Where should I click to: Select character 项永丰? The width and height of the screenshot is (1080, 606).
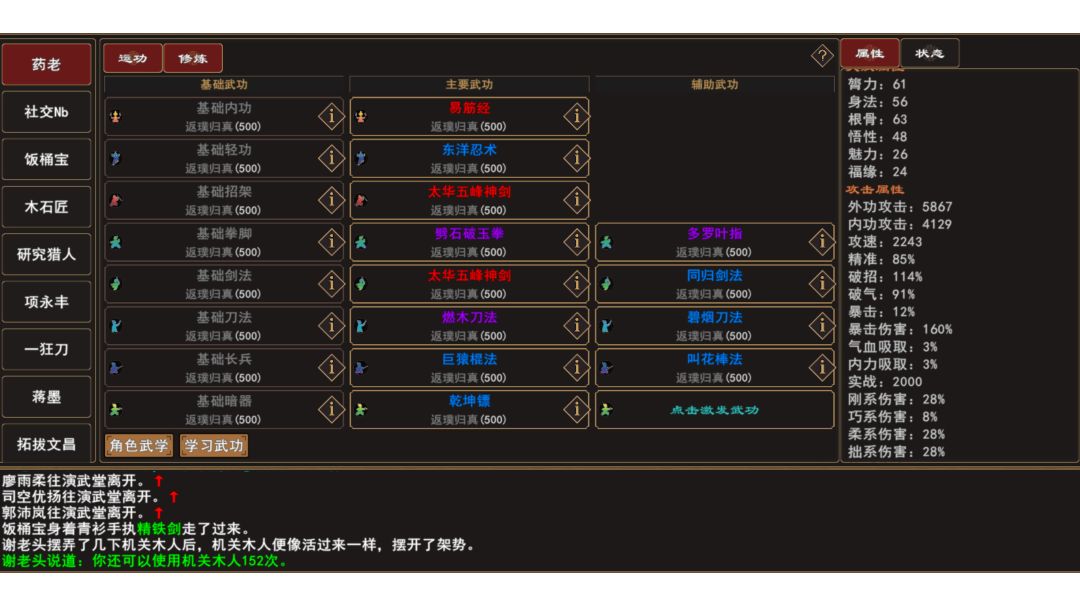46,302
